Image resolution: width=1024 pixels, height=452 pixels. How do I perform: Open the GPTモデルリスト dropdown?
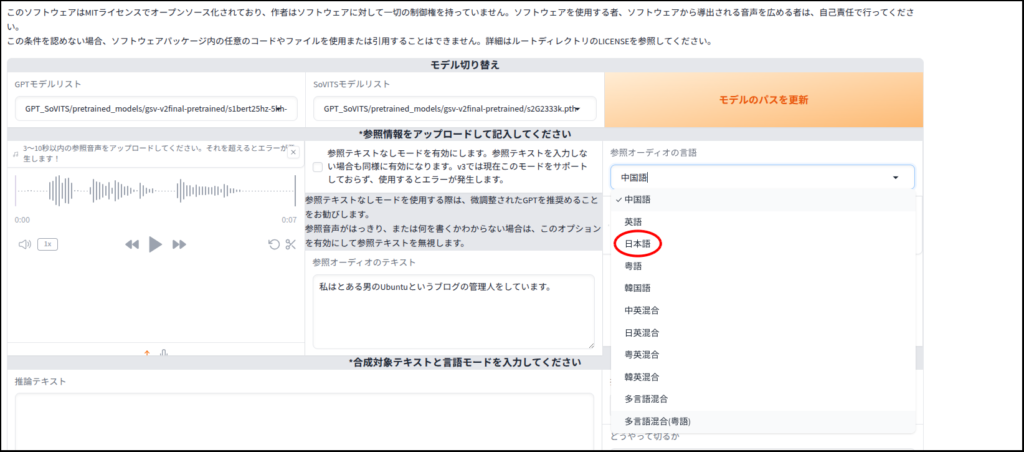[x=156, y=108]
